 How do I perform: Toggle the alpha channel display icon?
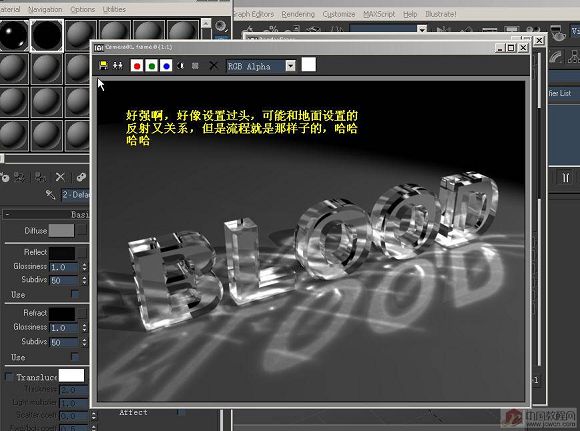[181, 66]
